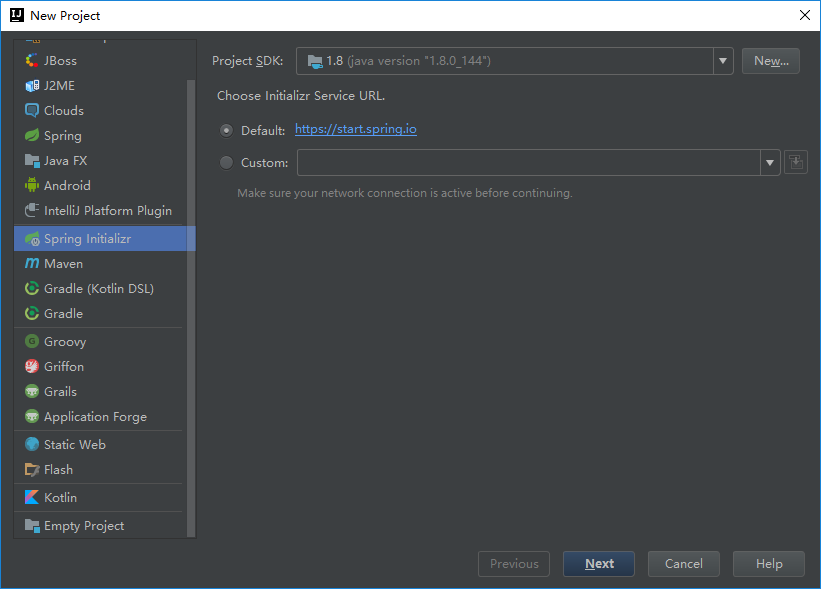Screen dimensions: 821x589
Task: Click the Java FX folder icon
Action: (32, 161)
